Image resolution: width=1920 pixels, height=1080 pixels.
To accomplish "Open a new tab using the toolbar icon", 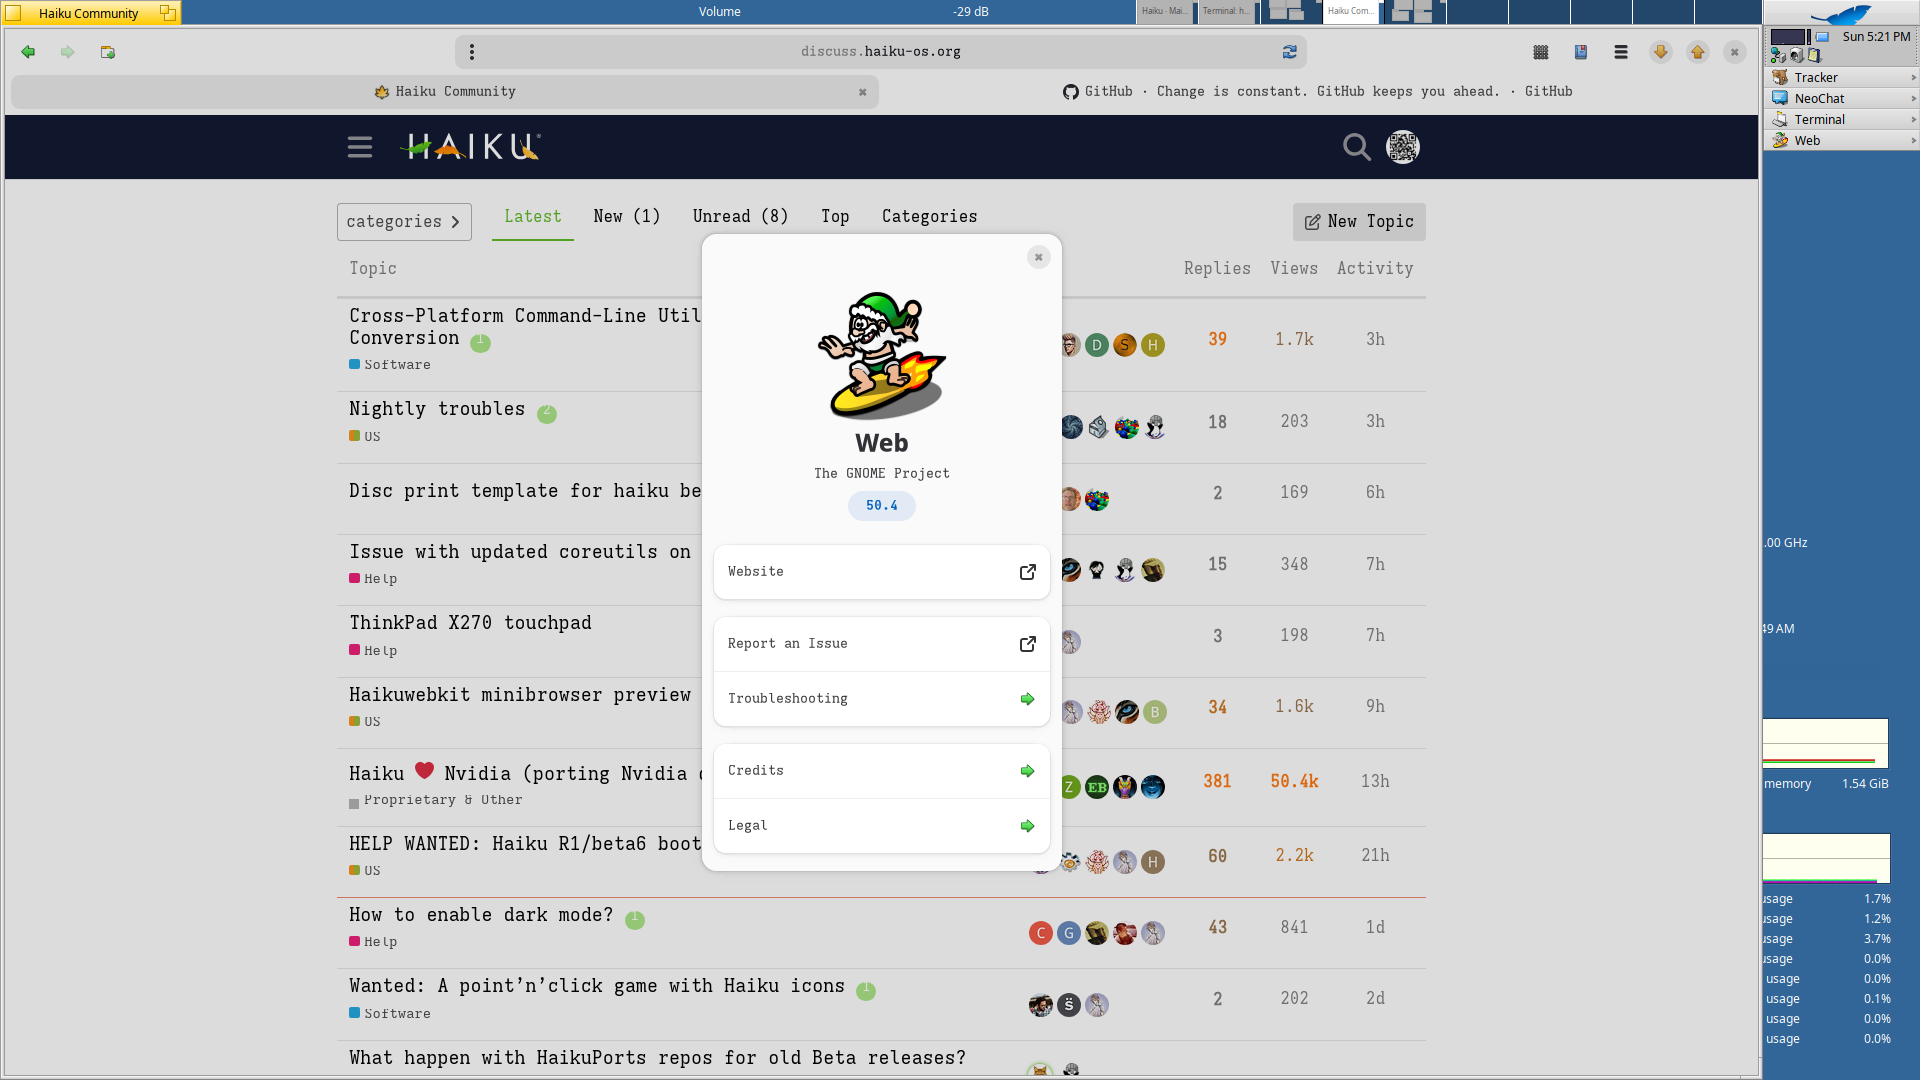I will click(107, 52).
